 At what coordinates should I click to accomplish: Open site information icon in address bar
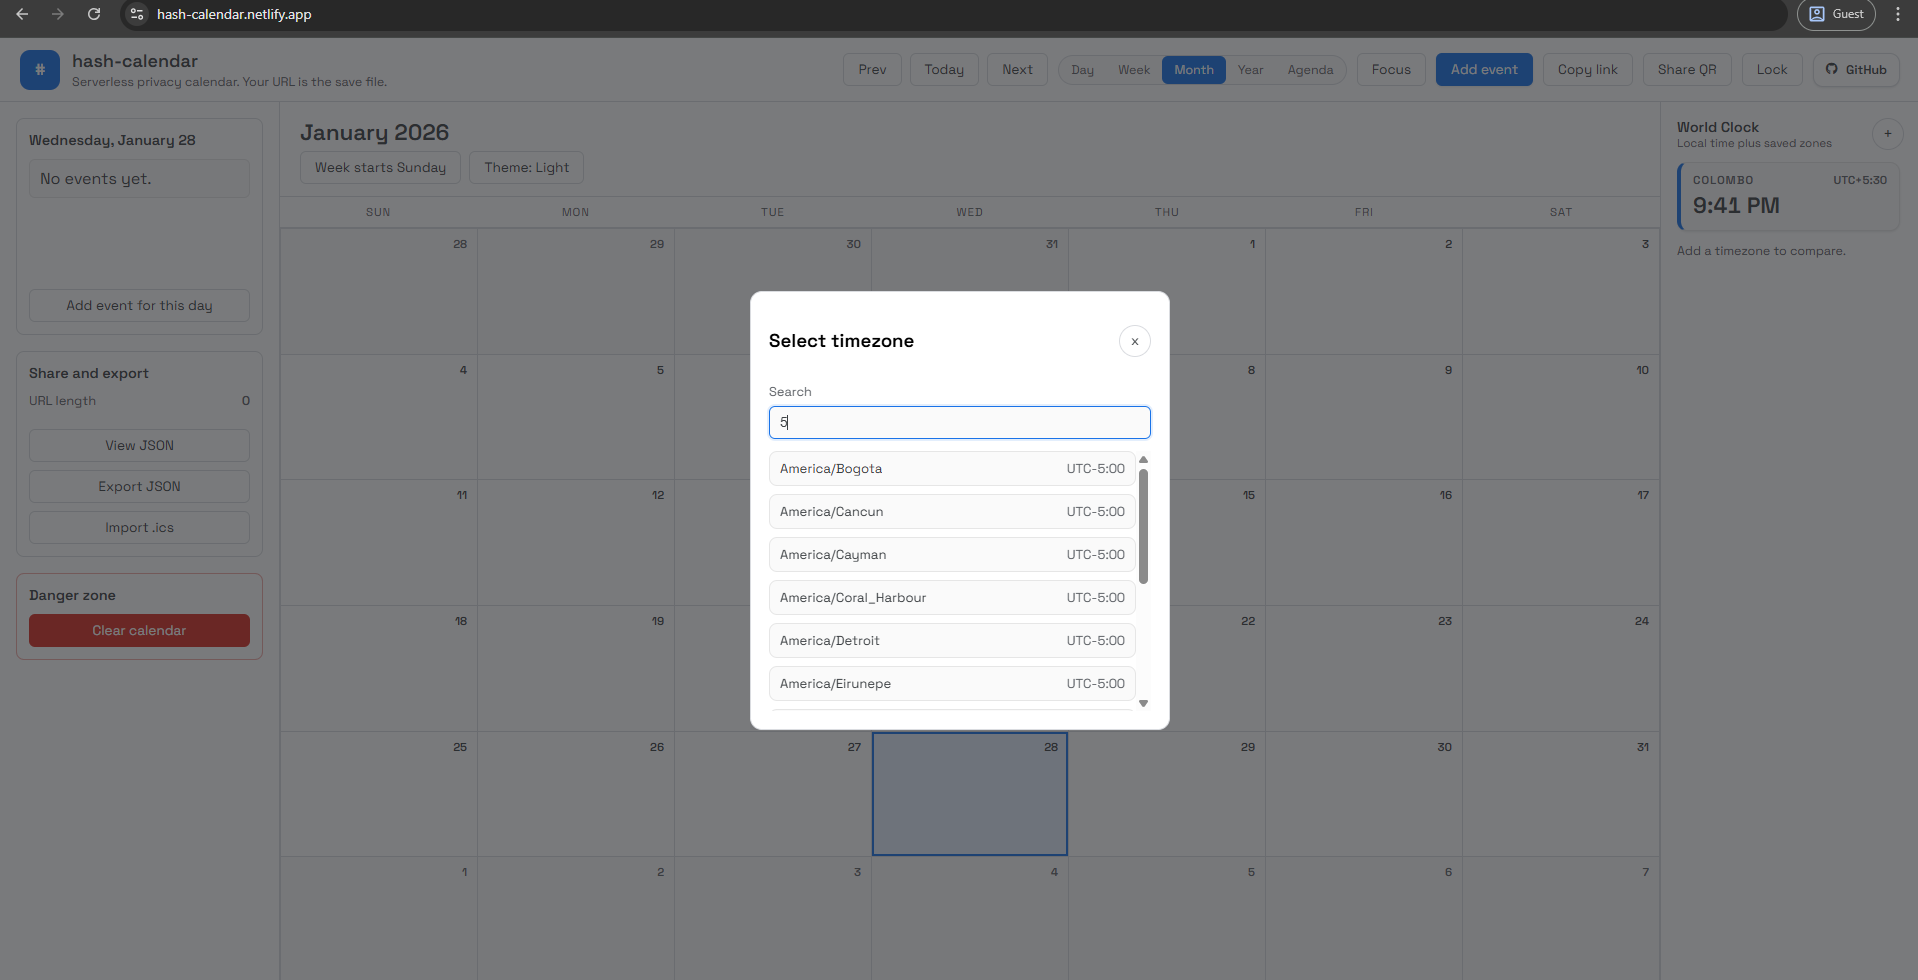(137, 14)
